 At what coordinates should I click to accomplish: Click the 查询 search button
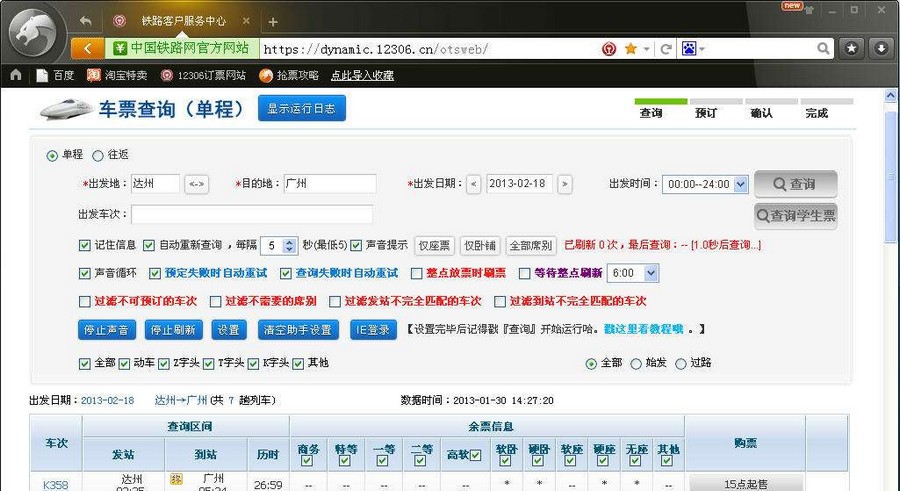pyautogui.click(x=796, y=184)
